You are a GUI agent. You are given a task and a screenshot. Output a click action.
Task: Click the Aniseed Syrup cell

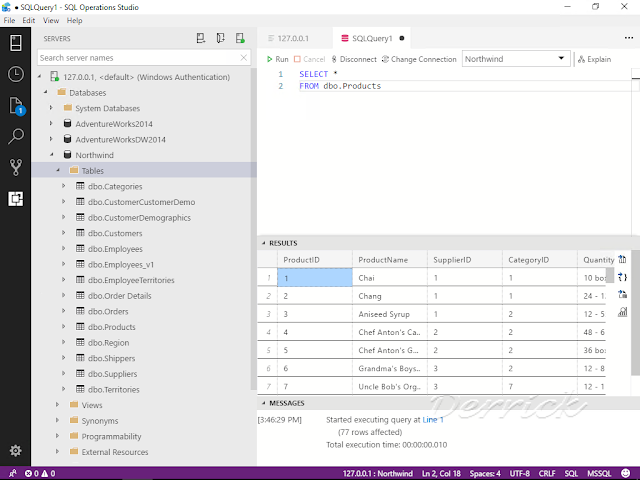click(390, 314)
